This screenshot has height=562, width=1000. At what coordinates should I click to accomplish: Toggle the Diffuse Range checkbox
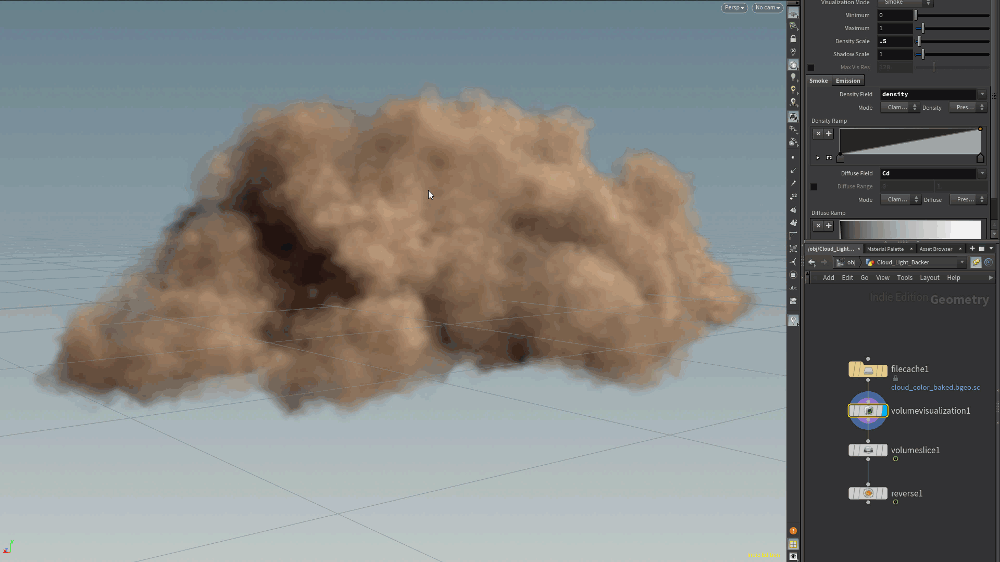click(814, 186)
